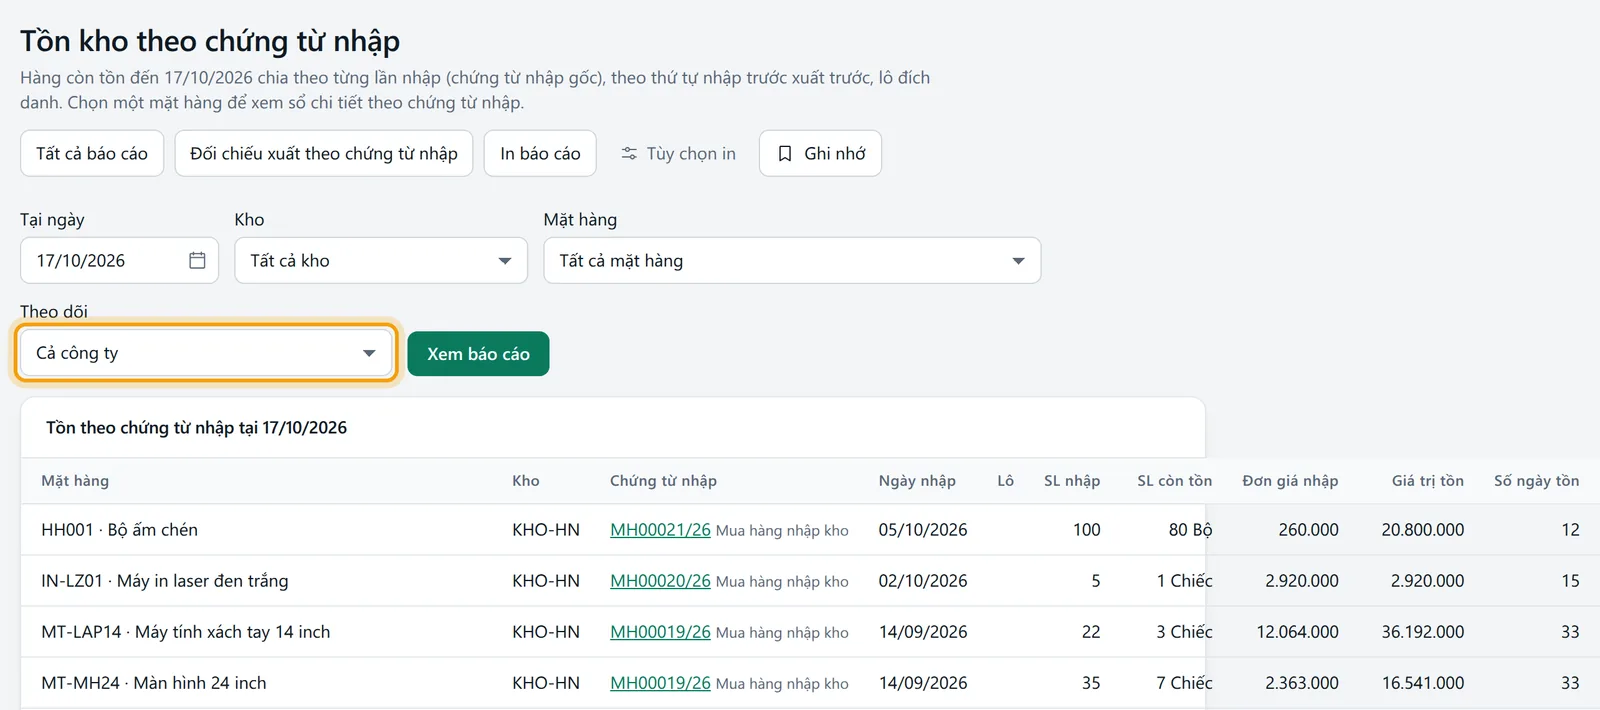
Task: Click stock value 16.541.000
Action: pos(1422,683)
